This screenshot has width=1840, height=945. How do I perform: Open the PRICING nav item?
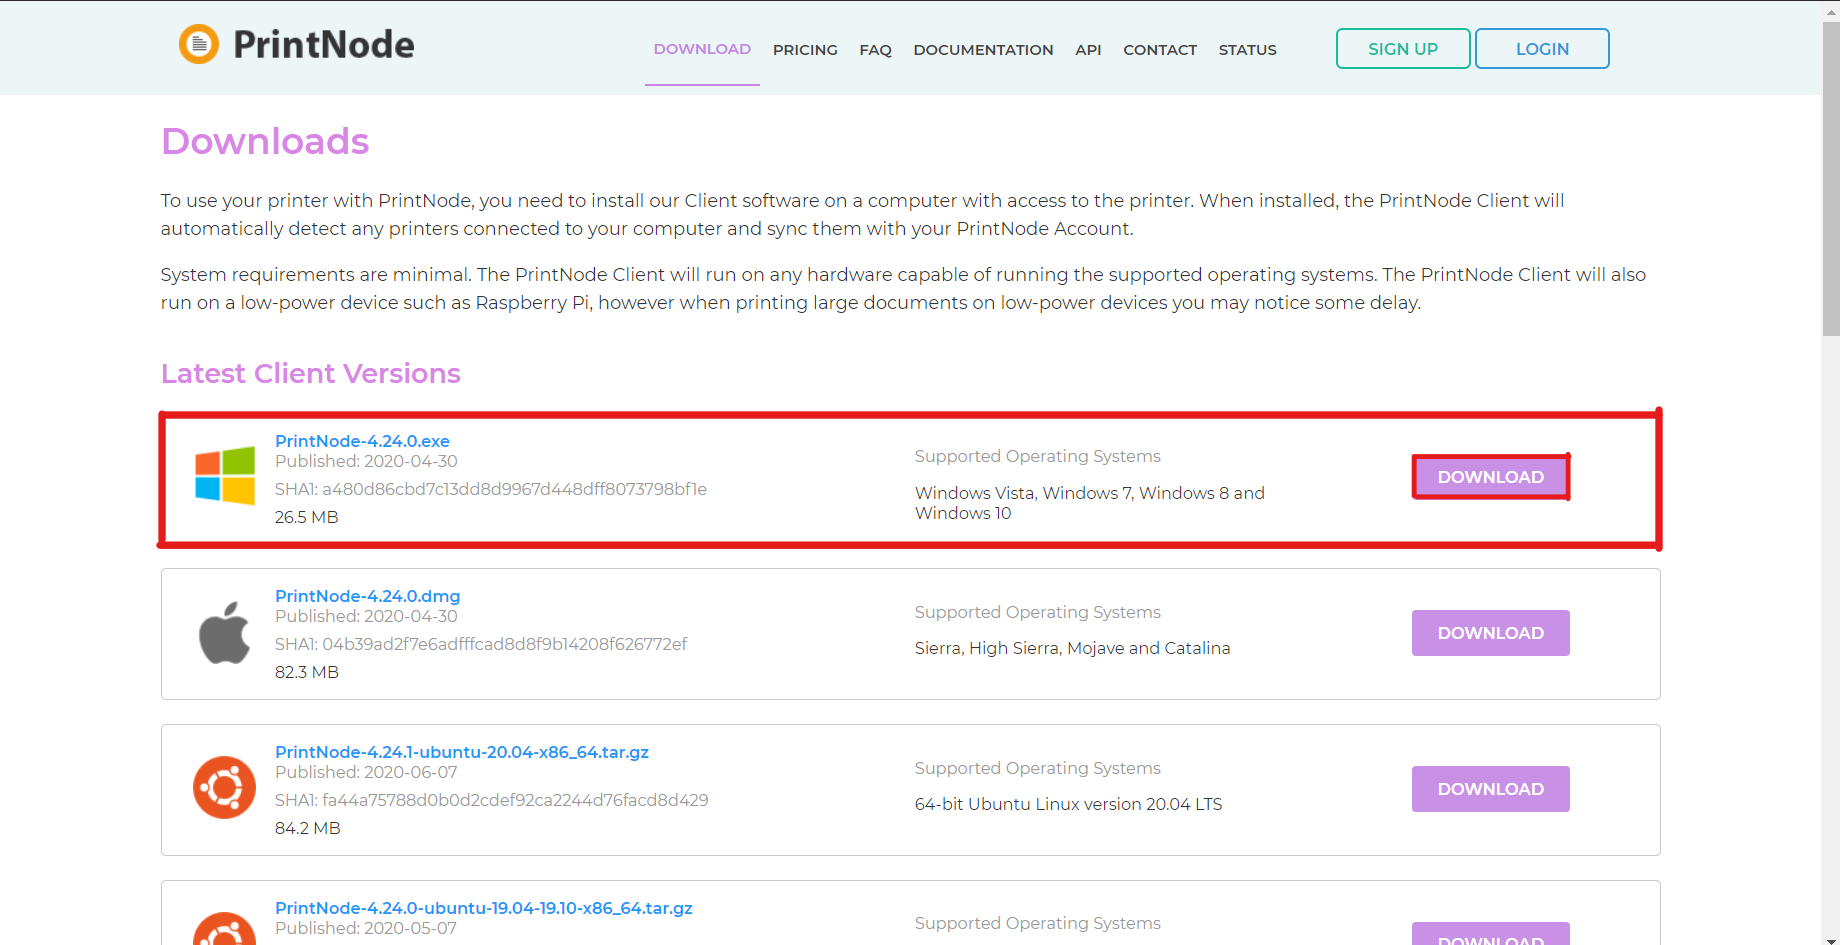[805, 50]
